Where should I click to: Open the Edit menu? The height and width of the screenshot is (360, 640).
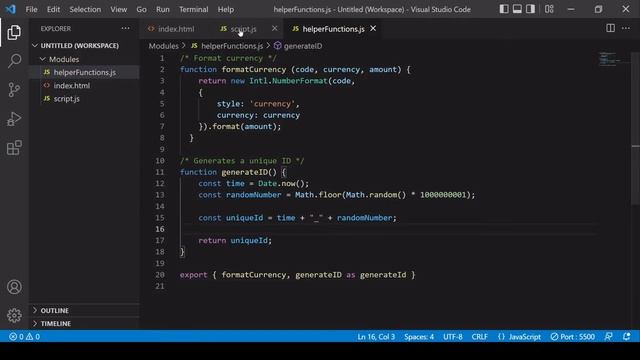(53, 9)
